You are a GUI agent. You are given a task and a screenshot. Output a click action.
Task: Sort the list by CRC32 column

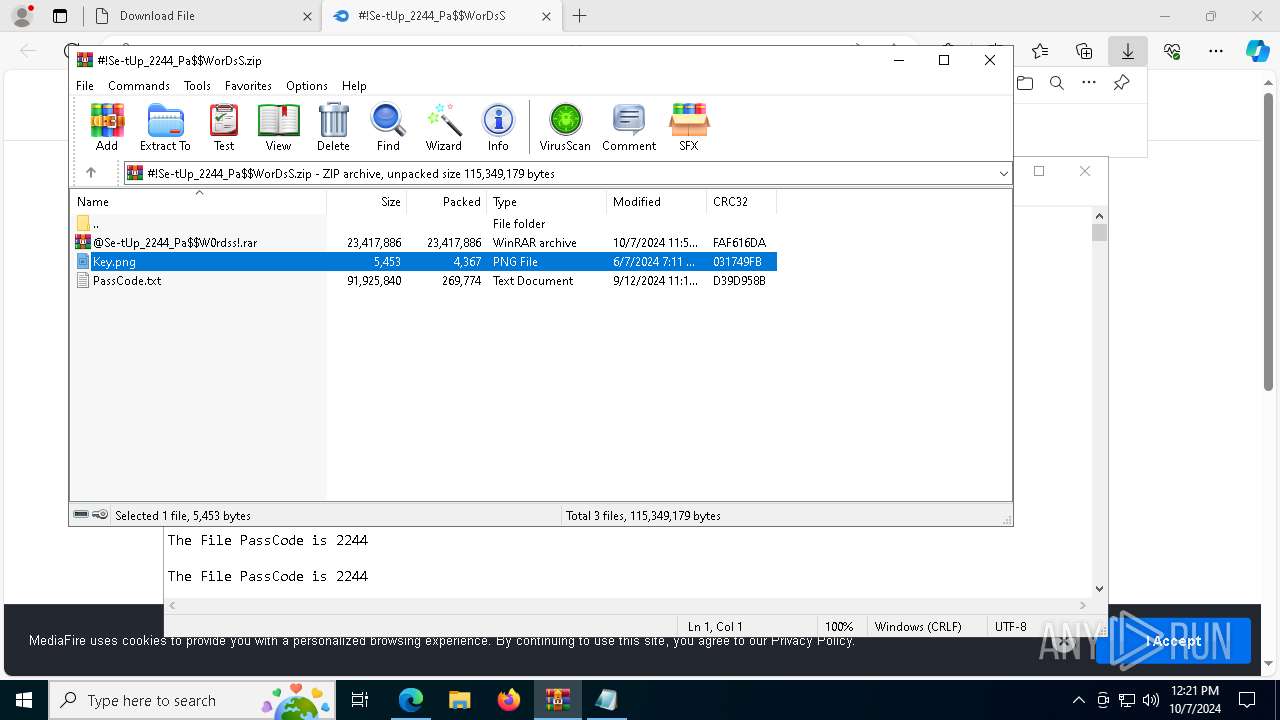(x=742, y=201)
